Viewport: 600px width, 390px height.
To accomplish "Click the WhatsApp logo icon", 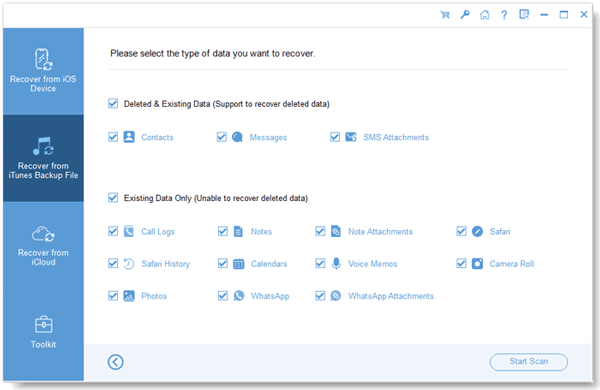I will [239, 295].
